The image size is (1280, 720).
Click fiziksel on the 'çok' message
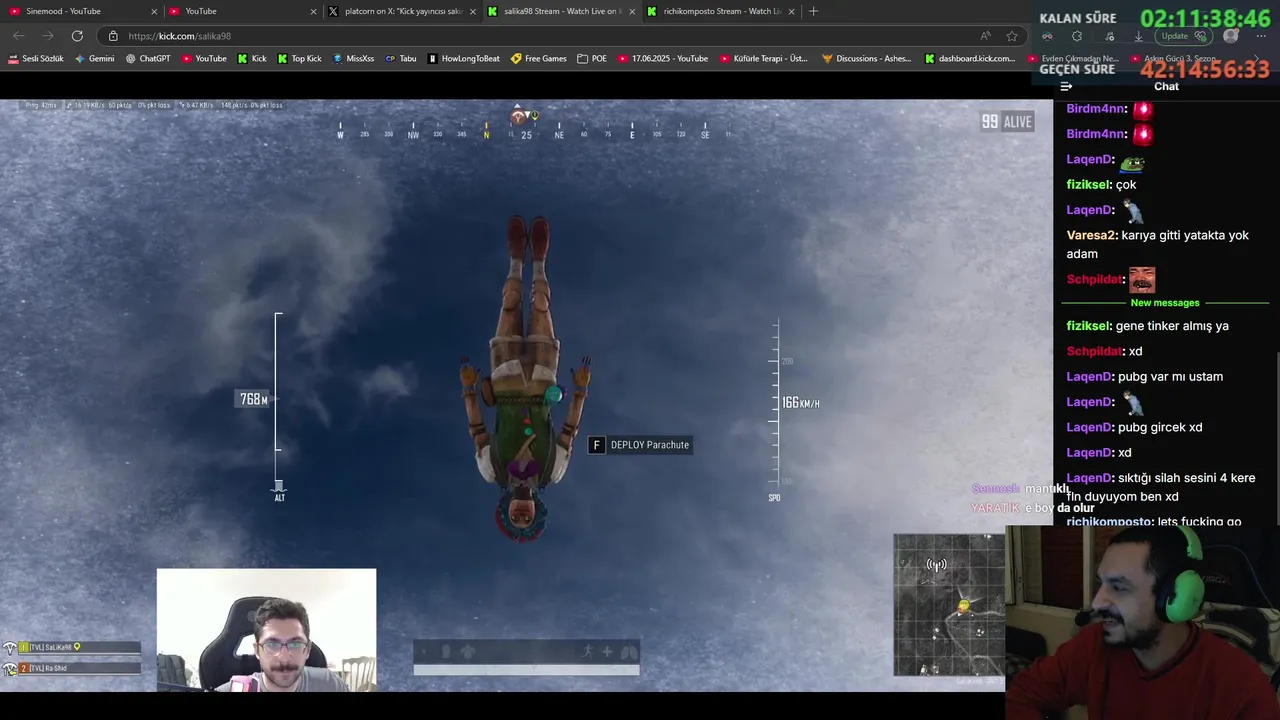coord(1088,185)
